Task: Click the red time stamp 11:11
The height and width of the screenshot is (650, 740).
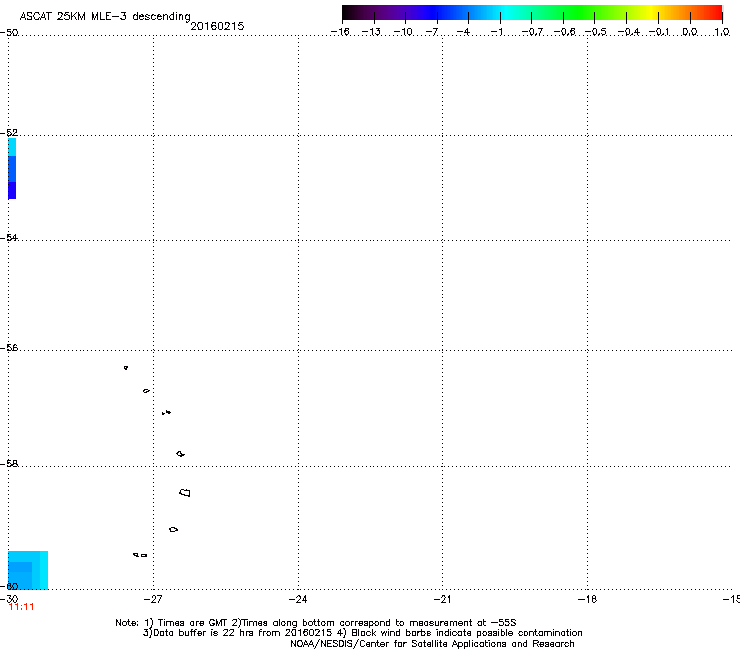Action: coord(21,607)
